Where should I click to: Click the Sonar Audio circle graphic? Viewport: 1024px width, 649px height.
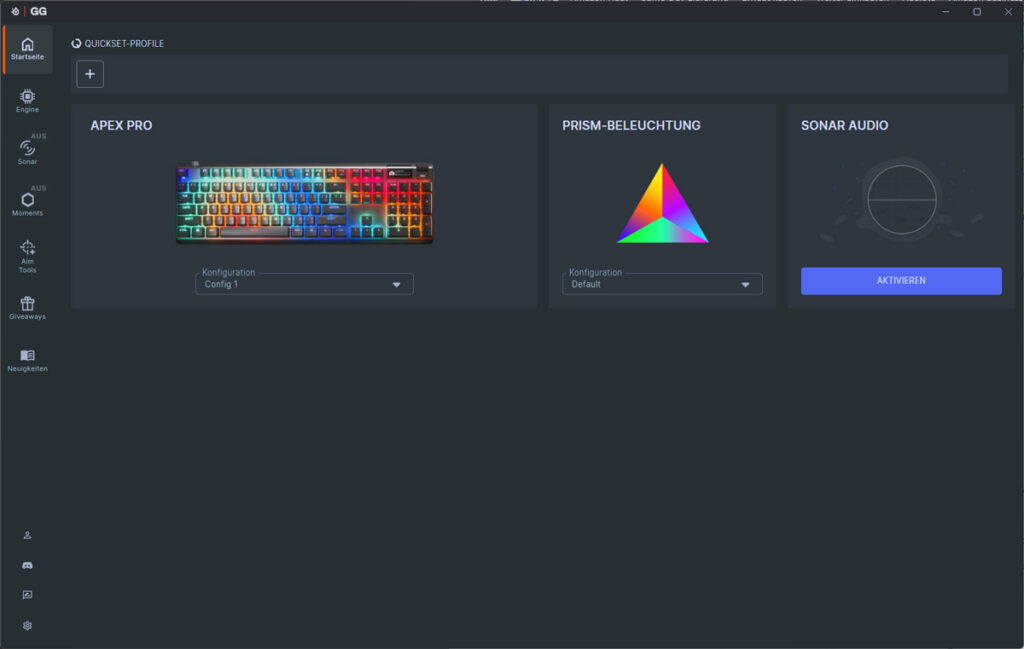click(902, 199)
